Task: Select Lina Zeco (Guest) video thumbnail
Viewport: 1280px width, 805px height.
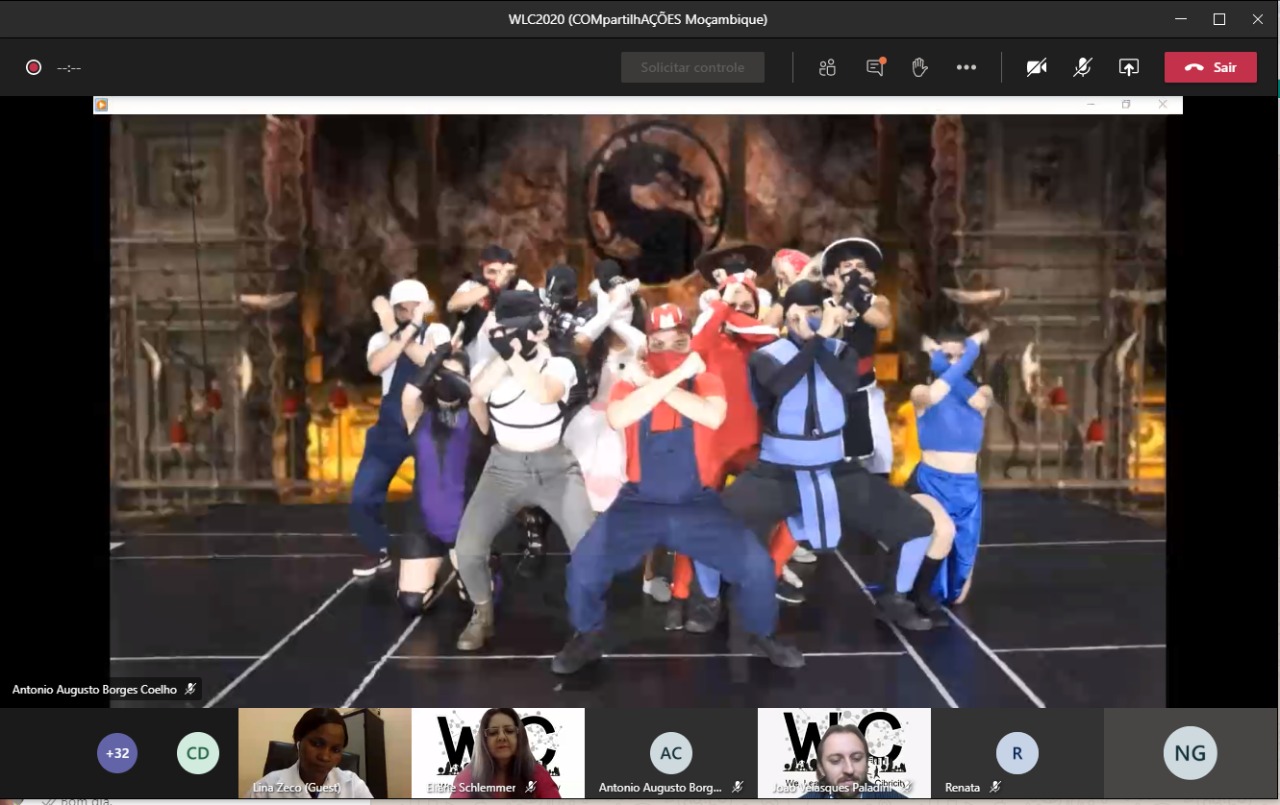Action: (325, 753)
